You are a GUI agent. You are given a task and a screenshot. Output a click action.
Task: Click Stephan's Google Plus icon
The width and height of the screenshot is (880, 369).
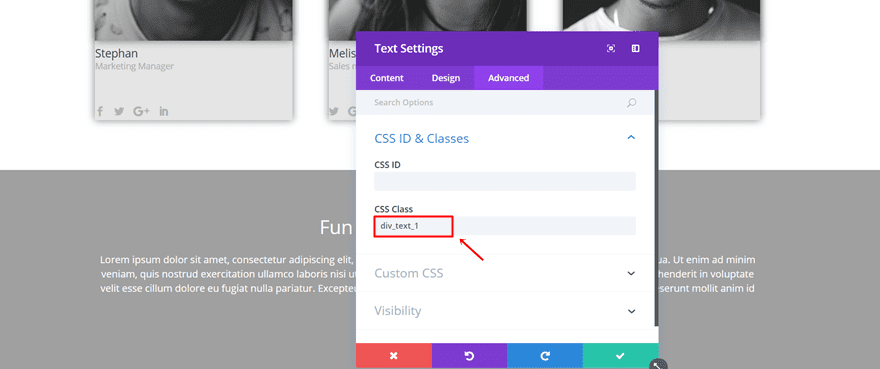[141, 111]
